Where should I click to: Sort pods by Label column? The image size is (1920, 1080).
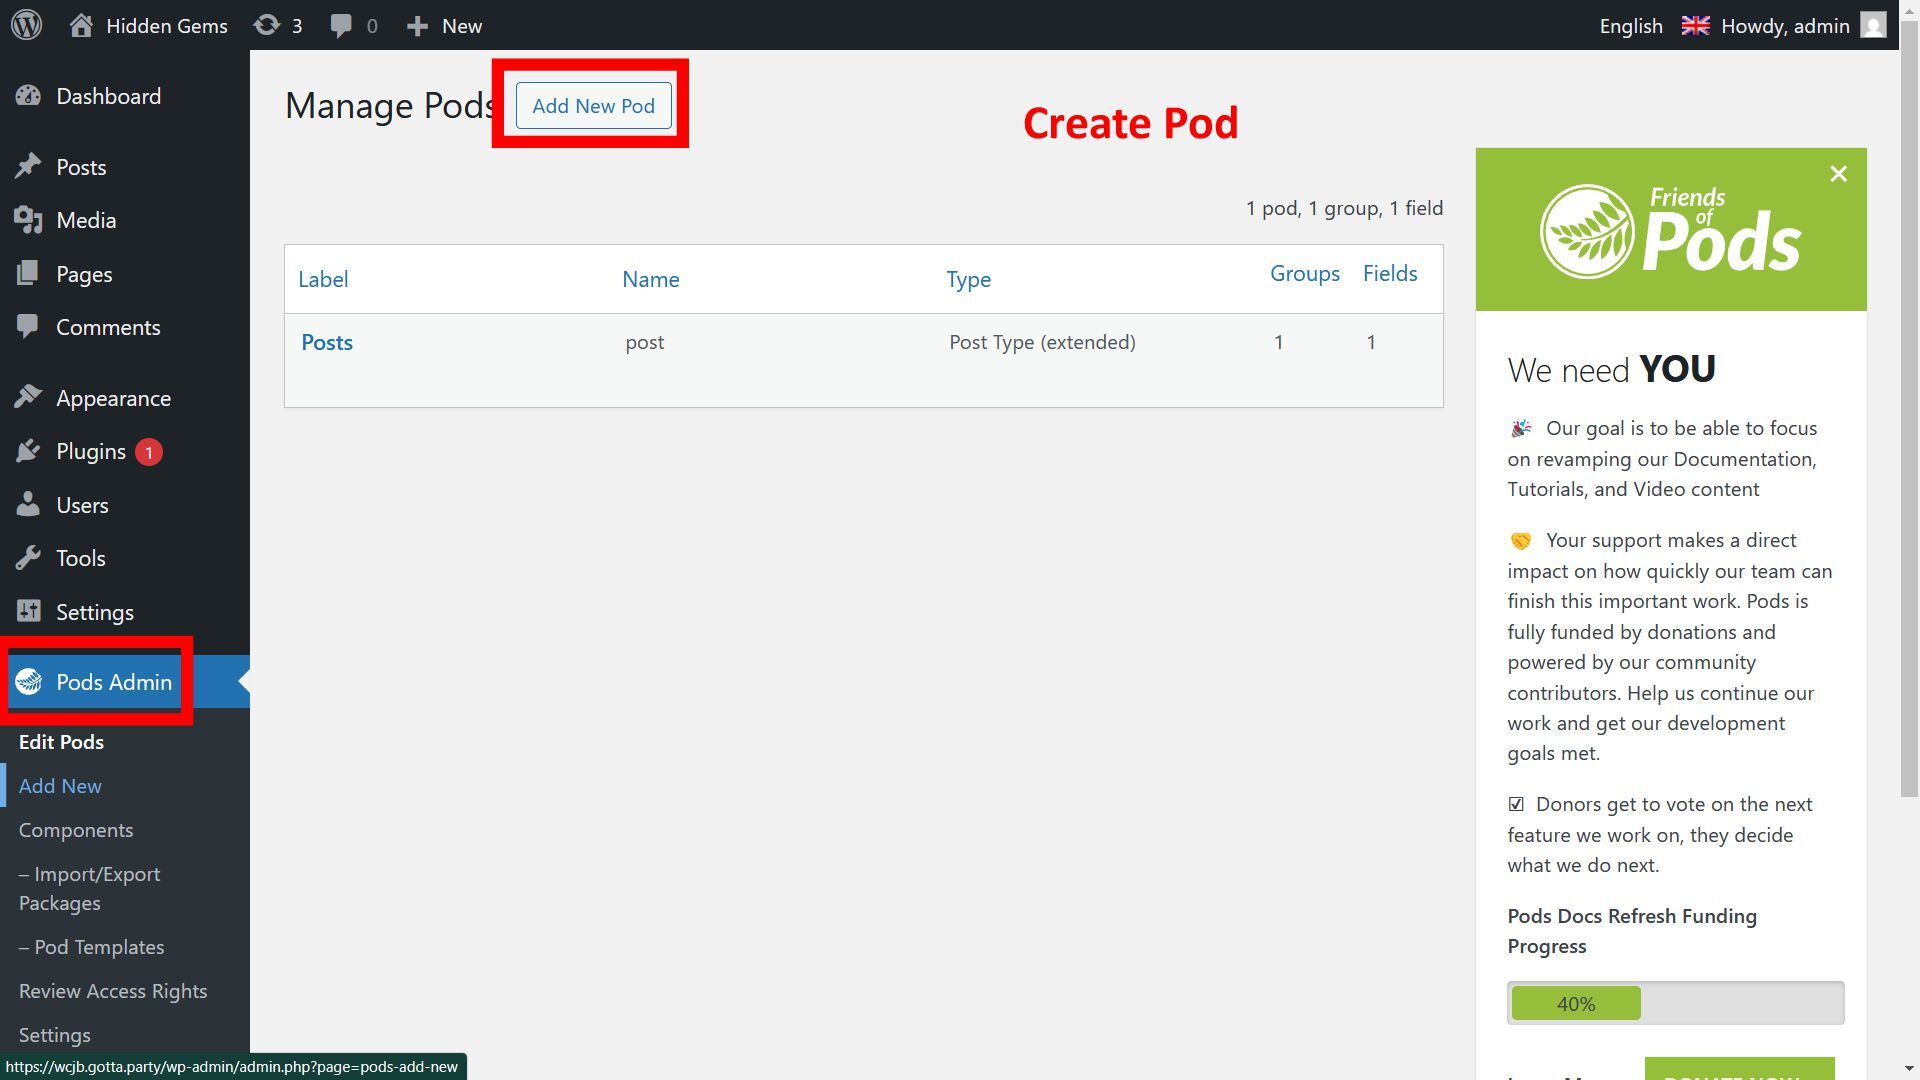point(323,279)
